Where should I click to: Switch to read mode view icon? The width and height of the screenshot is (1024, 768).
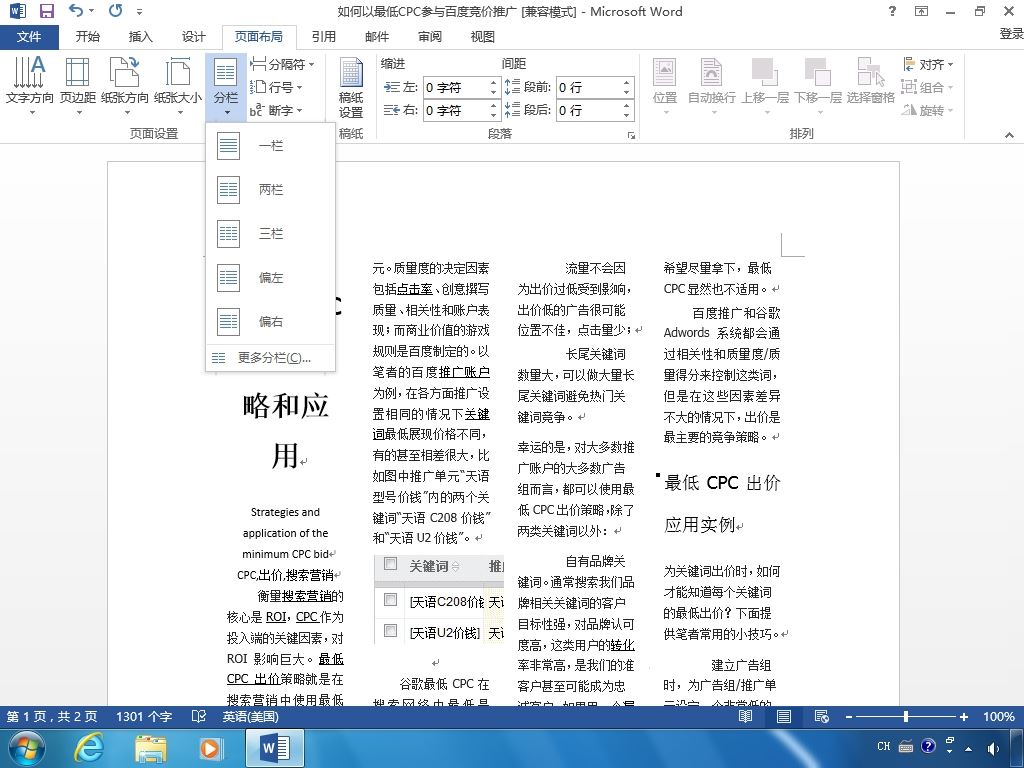click(745, 716)
